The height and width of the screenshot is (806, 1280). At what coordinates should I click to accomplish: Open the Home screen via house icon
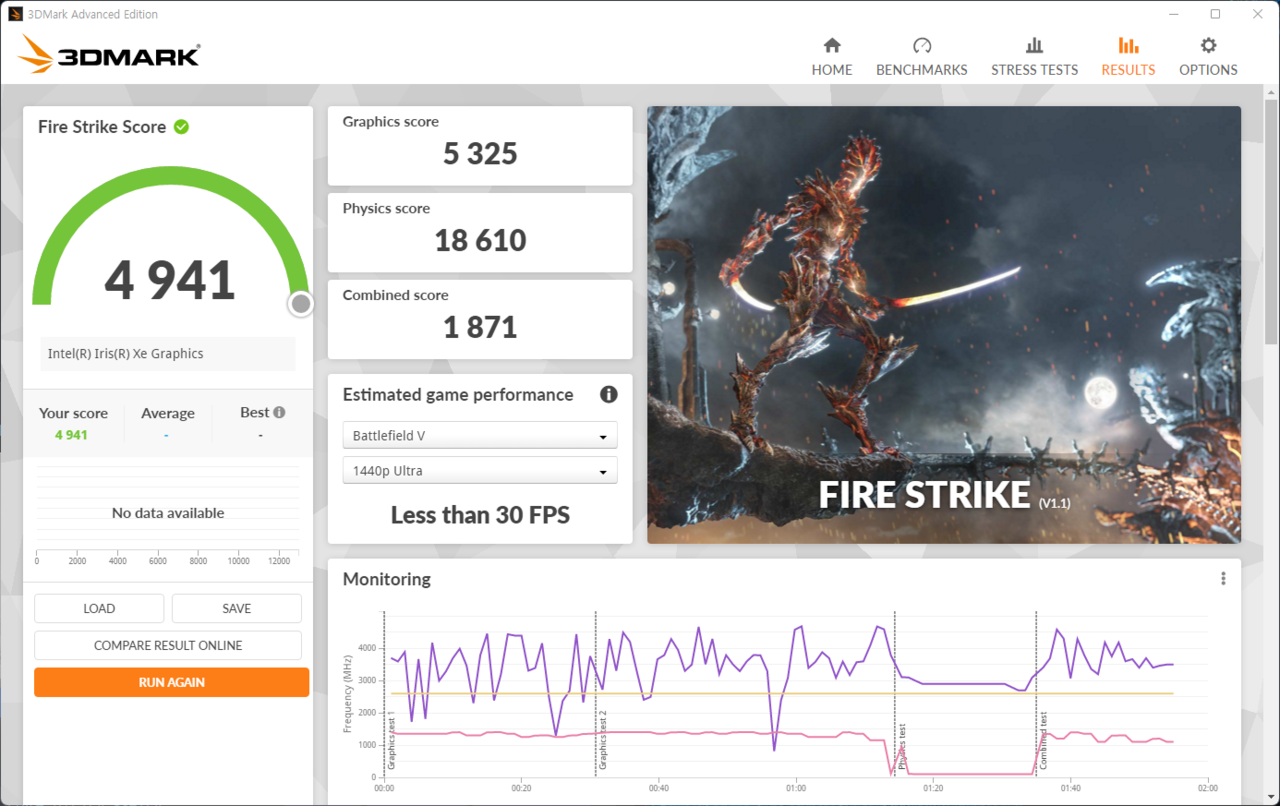pos(831,45)
